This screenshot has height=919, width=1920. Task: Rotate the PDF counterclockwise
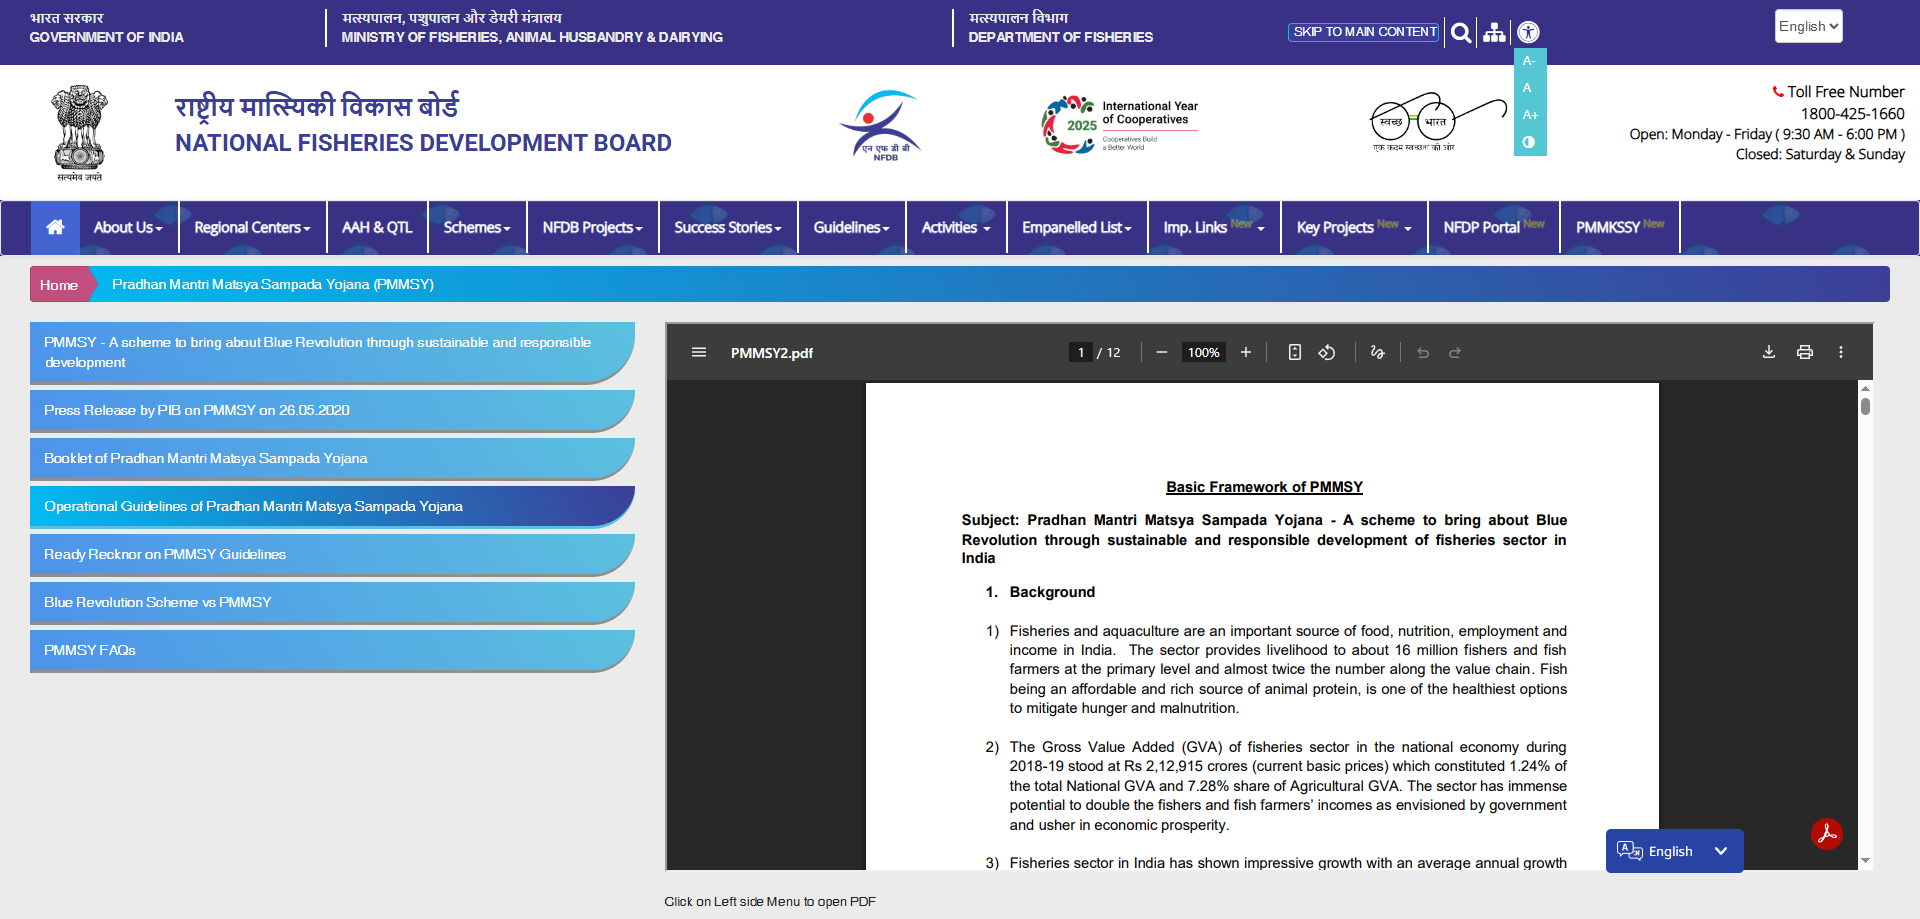pos(1327,352)
